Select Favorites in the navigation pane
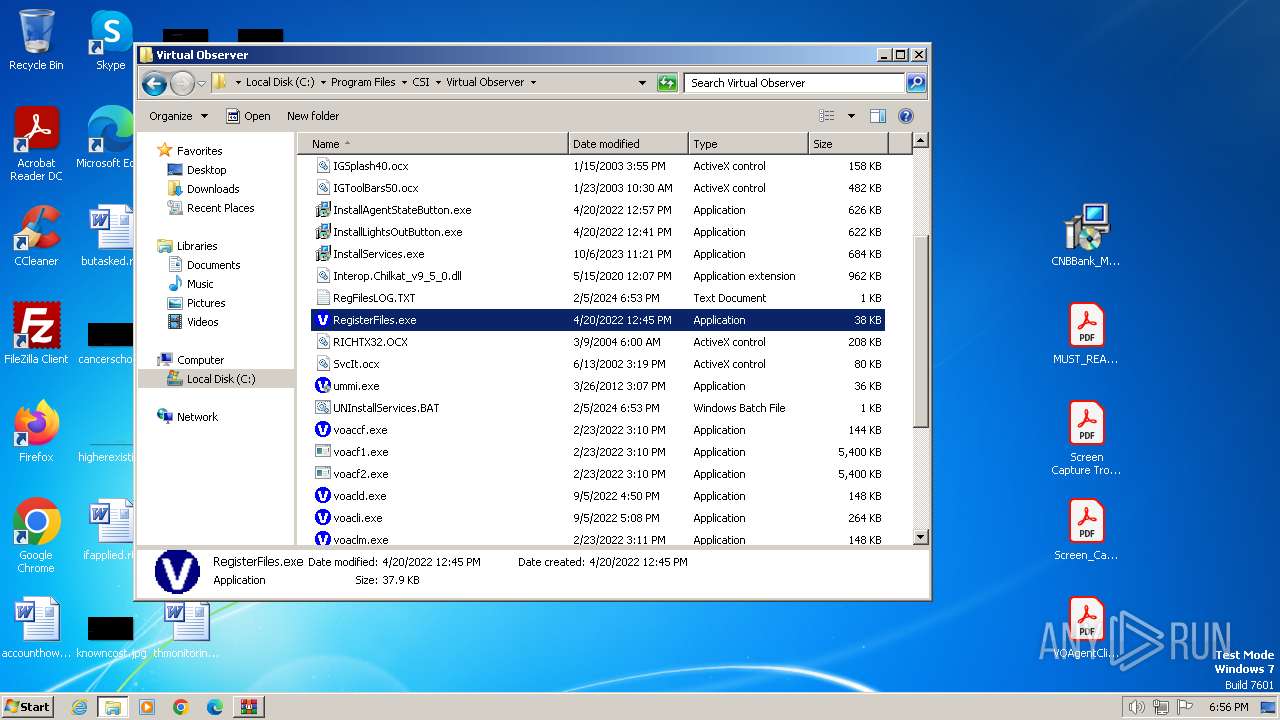1280x720 pixels. pyautogui.click(x=199, y=151)
